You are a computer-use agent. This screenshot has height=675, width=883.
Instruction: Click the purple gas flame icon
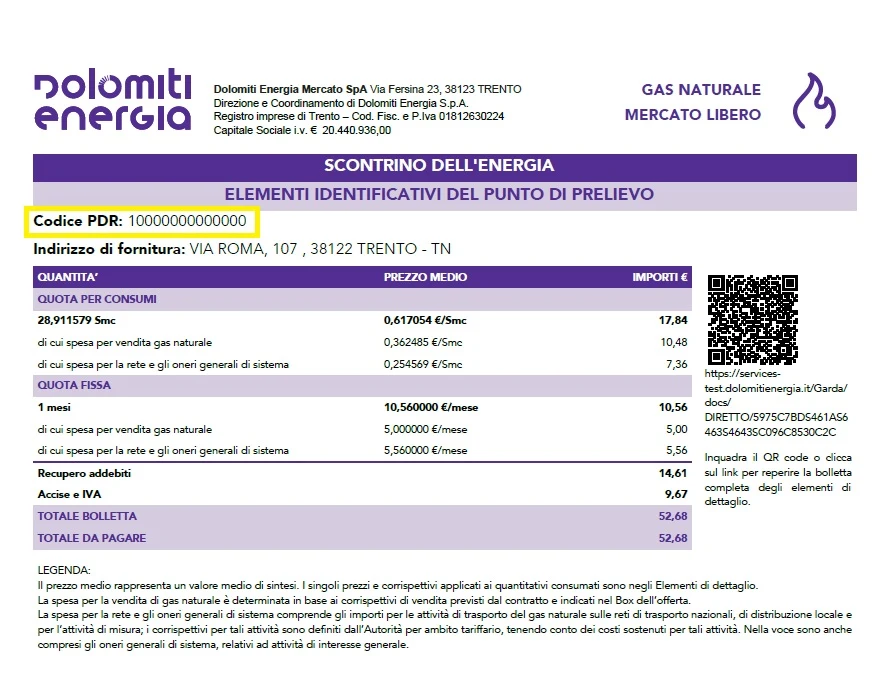[814, 101]
